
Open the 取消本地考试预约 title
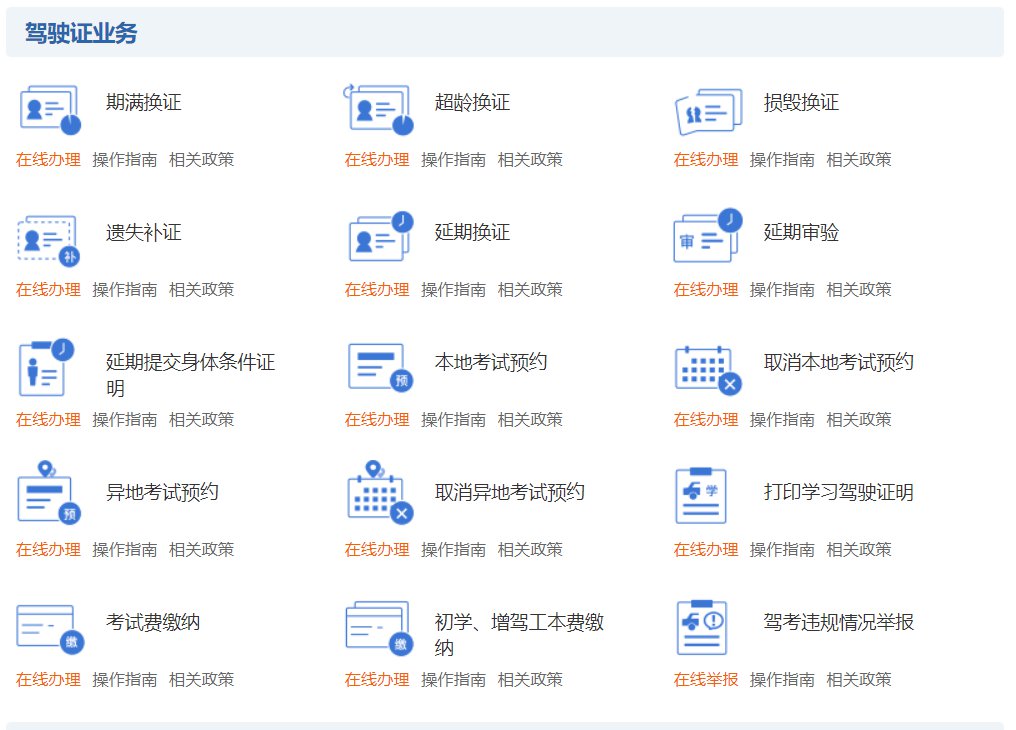pyautogui.click(x=839, y=362)
